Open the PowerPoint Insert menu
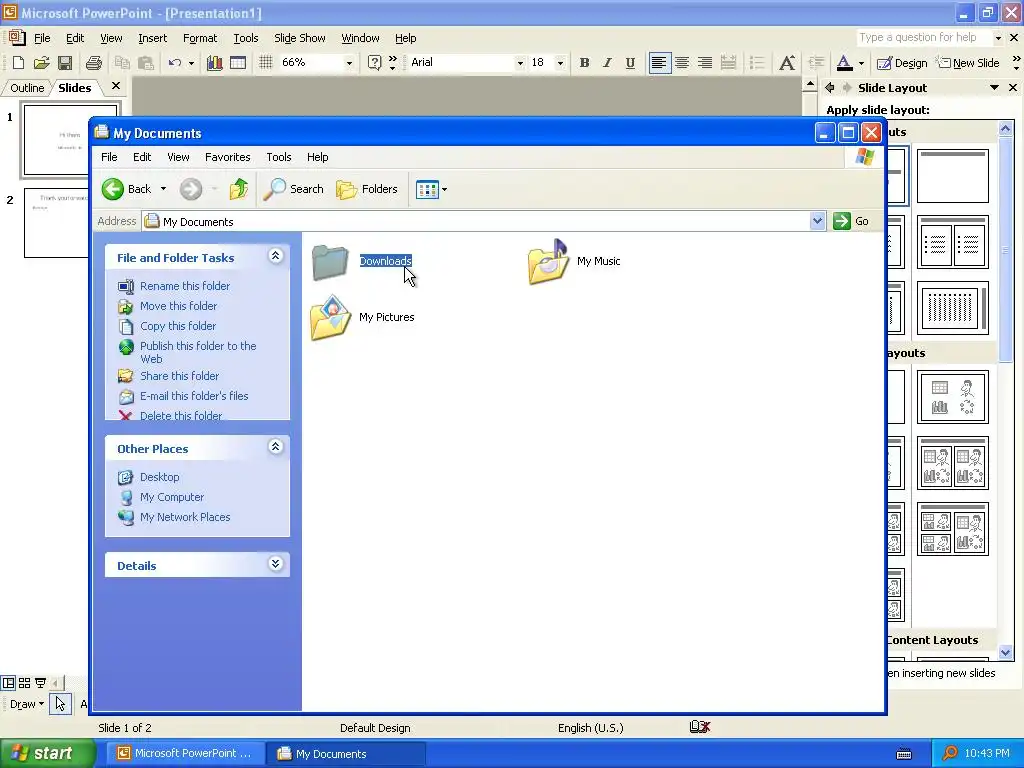Viewport: 1024px width, 768px height. (x=152, y=38)
